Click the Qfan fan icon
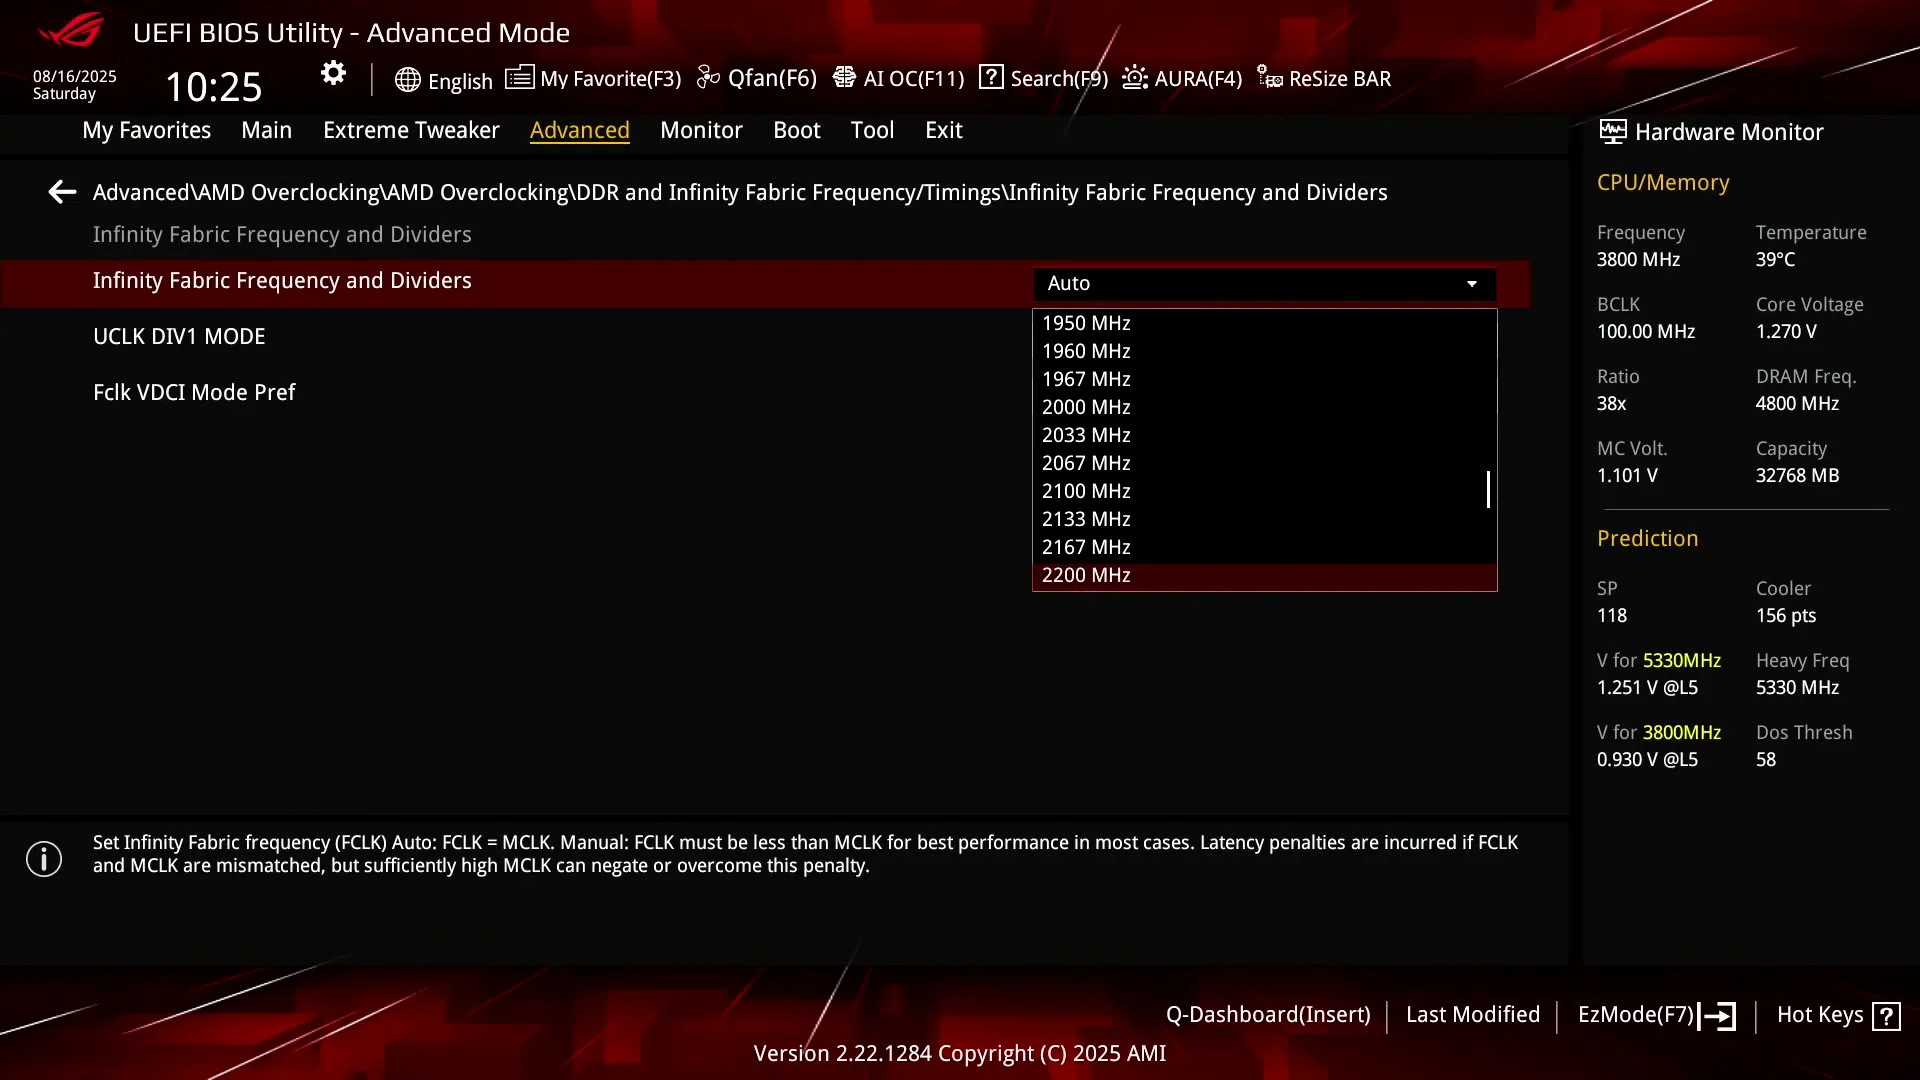Screen dimensions: 1920x1080 point(708,78)
